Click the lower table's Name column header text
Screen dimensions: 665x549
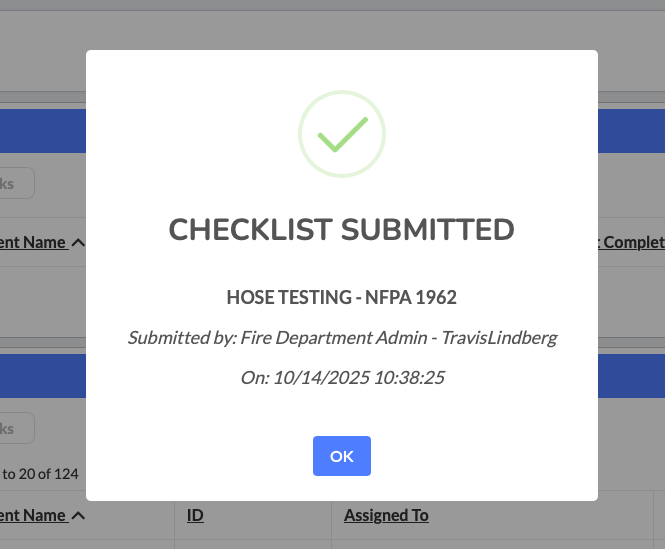[33, 516]
